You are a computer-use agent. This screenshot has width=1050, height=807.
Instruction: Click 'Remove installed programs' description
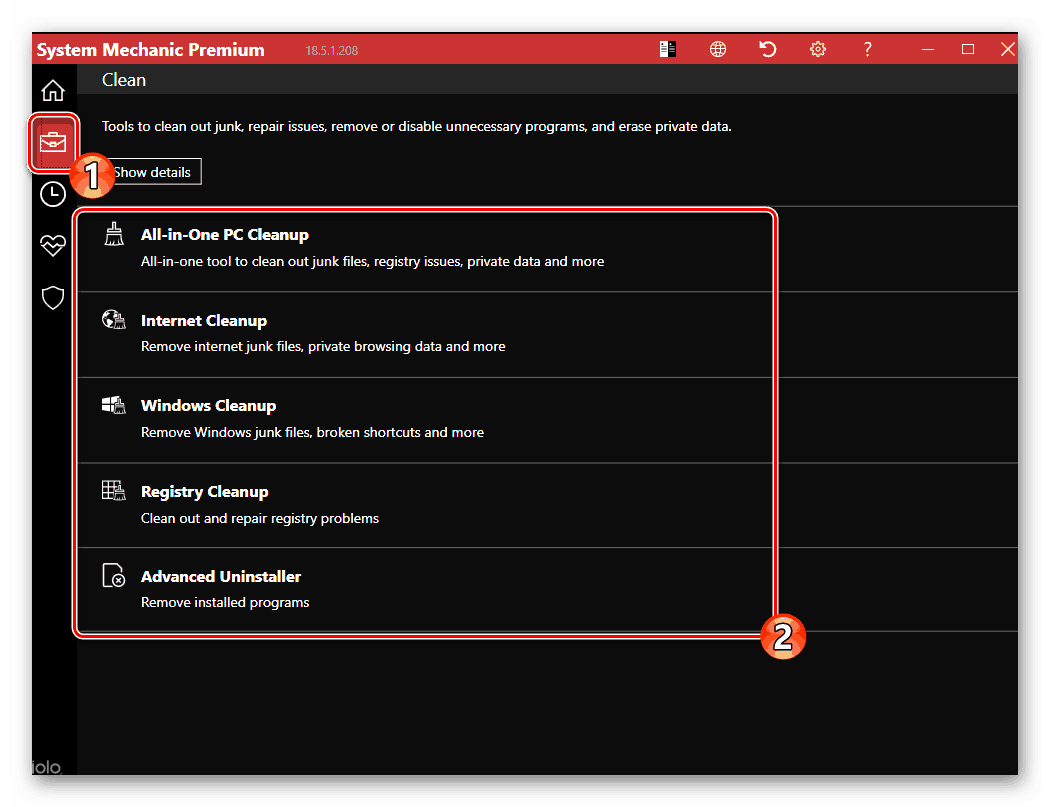225,602
